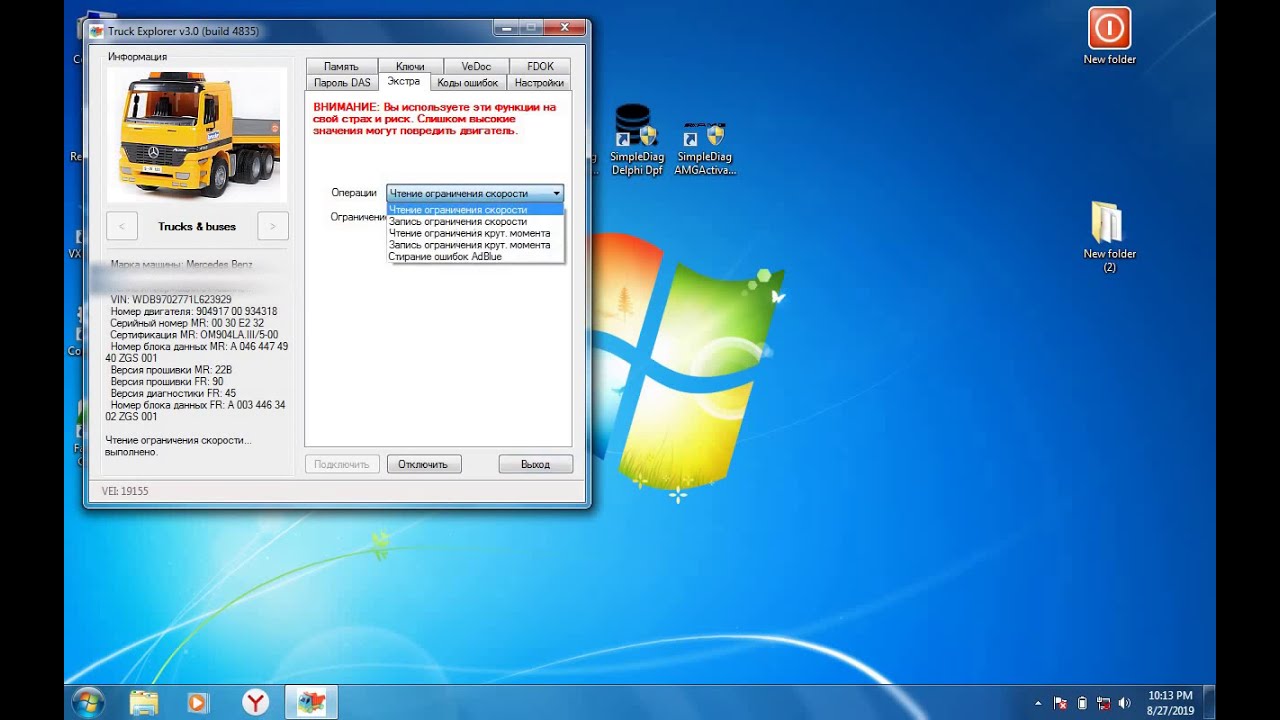Launch Yandex Browser from taskbar
This screenshot has width=1280, height=720.
coord(256,702)
